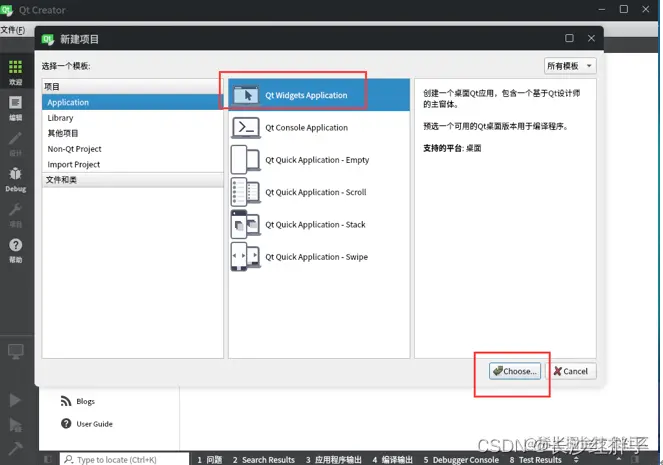The height and width of the screenshot is (465, 663).
Task: Select the 其他项目 category
Action: point(132,133)
